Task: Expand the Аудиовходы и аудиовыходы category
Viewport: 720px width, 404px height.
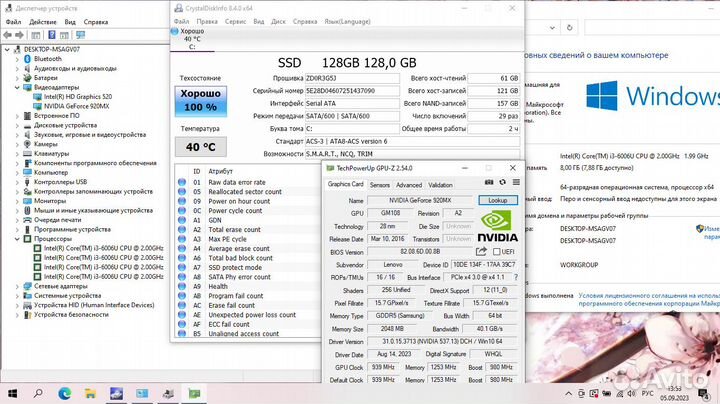Action: click(x=17, y=68)
